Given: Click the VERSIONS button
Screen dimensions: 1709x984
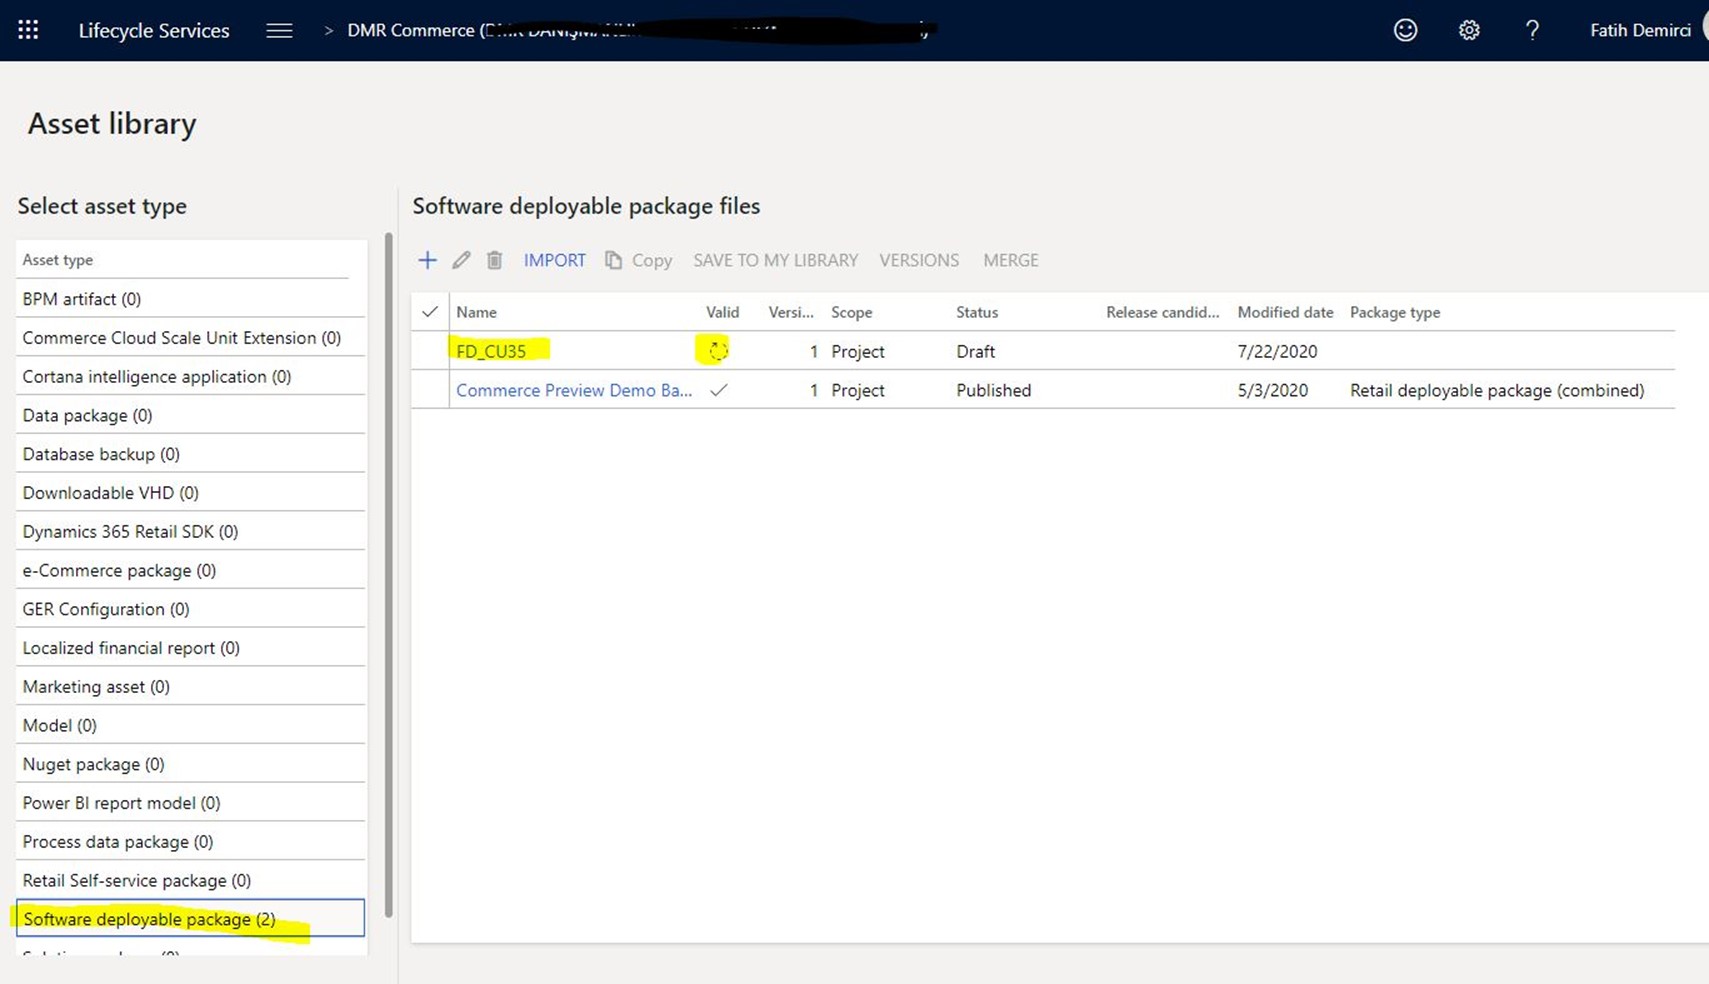Looking at the screenshot, I should 919,260.
